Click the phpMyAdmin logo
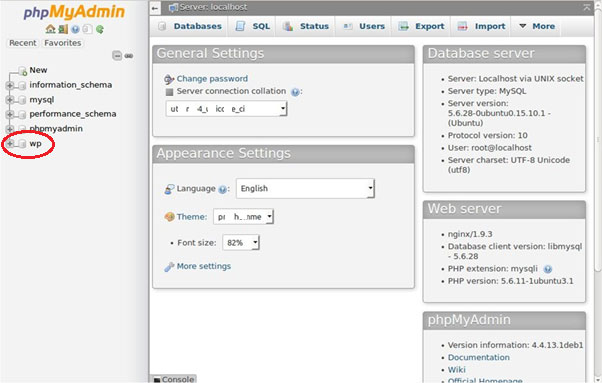602x383 pixels. pyautogui.click(x=74, y=12)
